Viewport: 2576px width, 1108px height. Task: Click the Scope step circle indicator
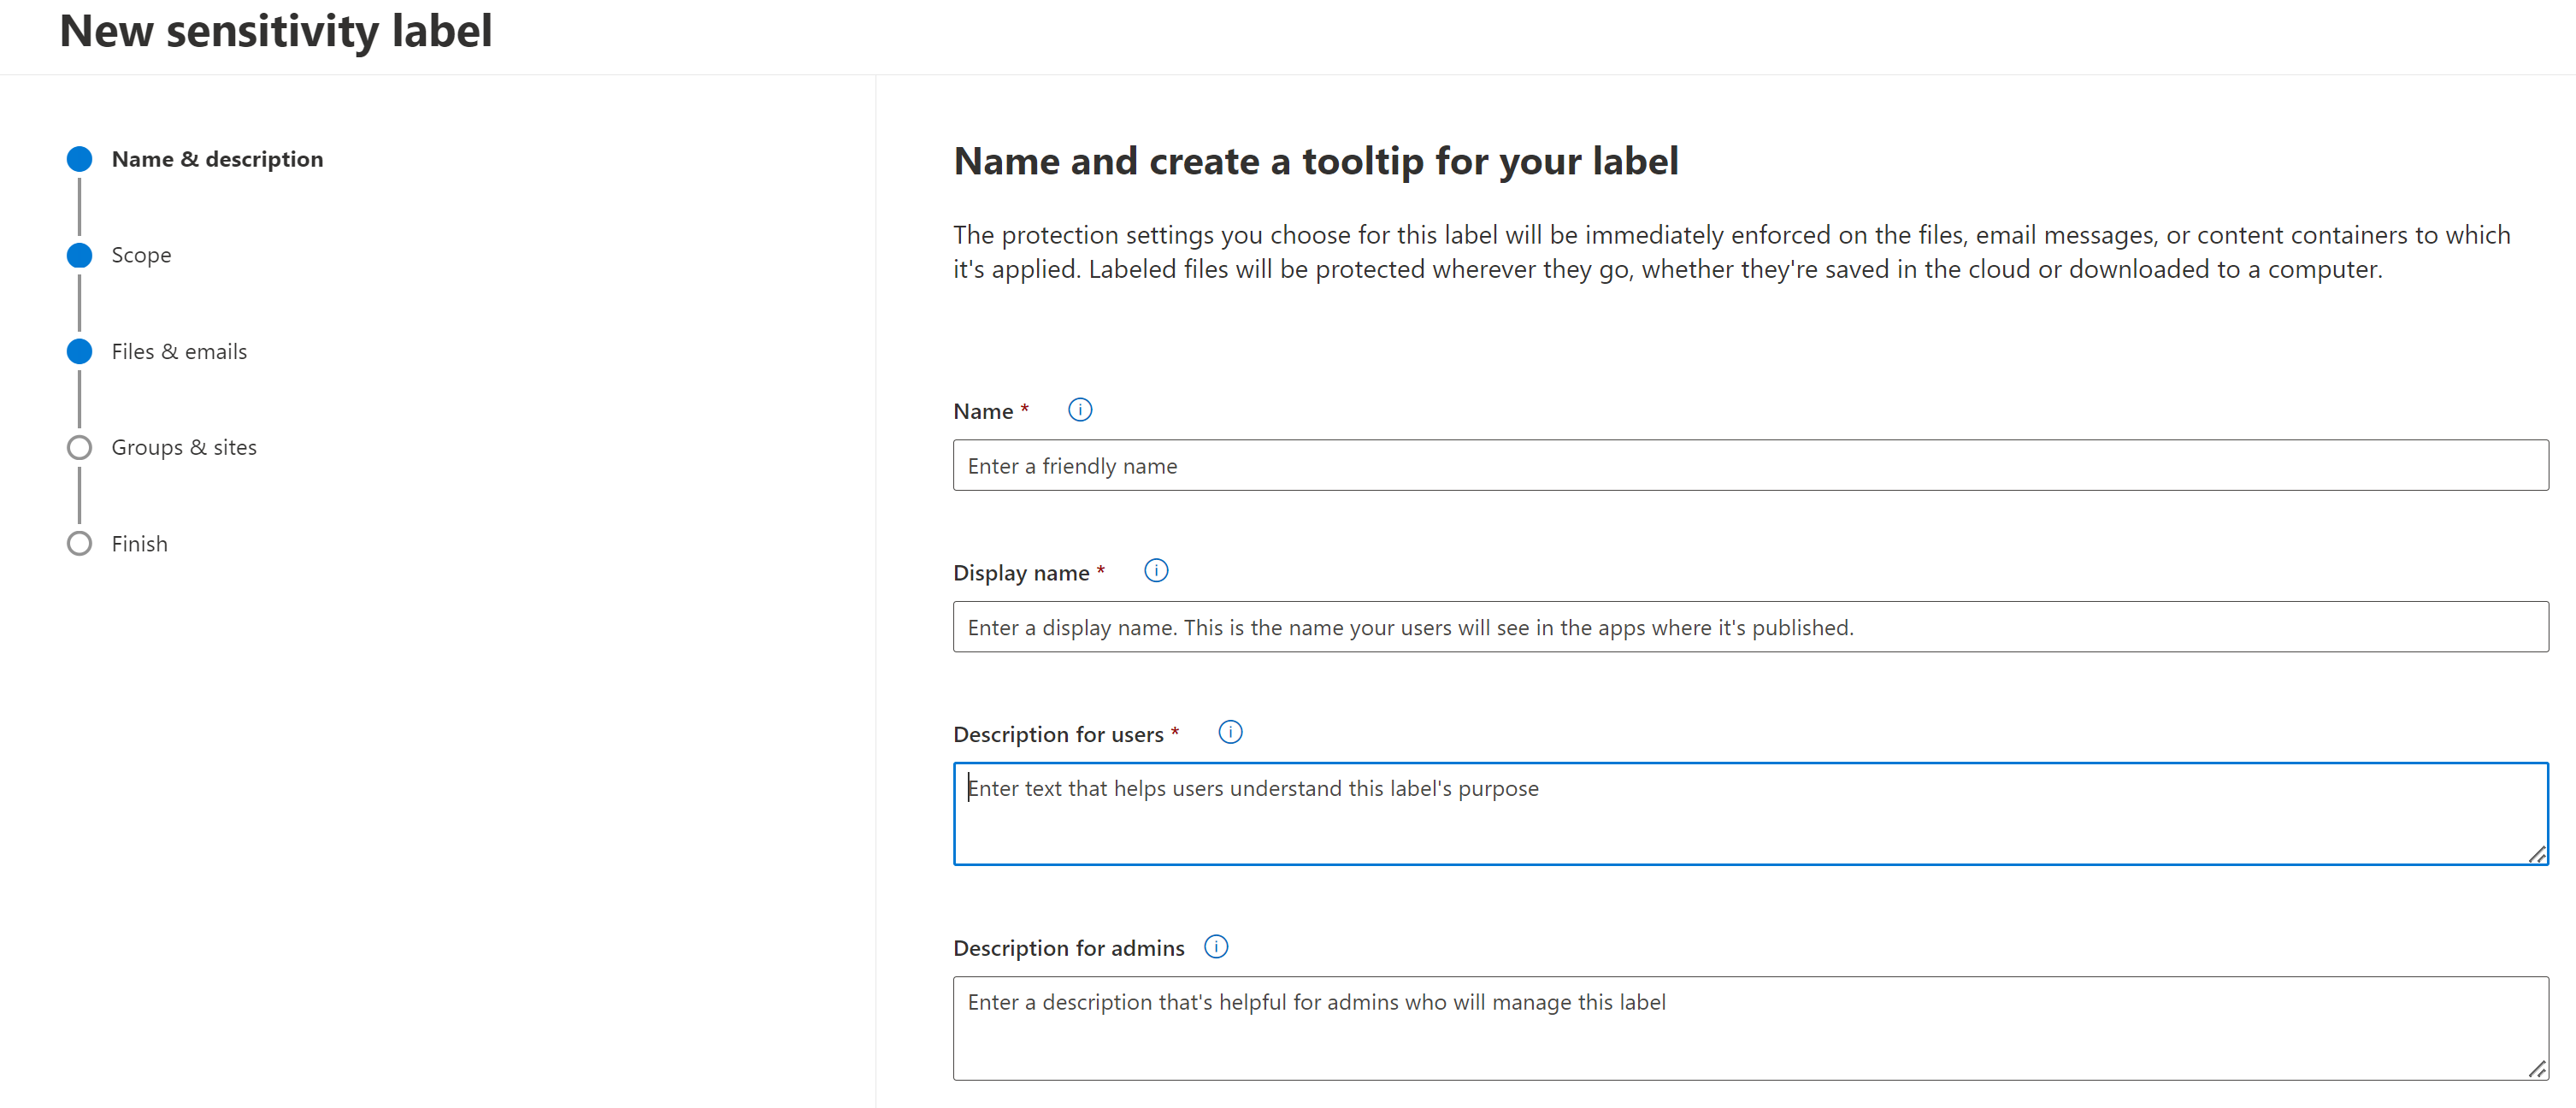point(79,255)
